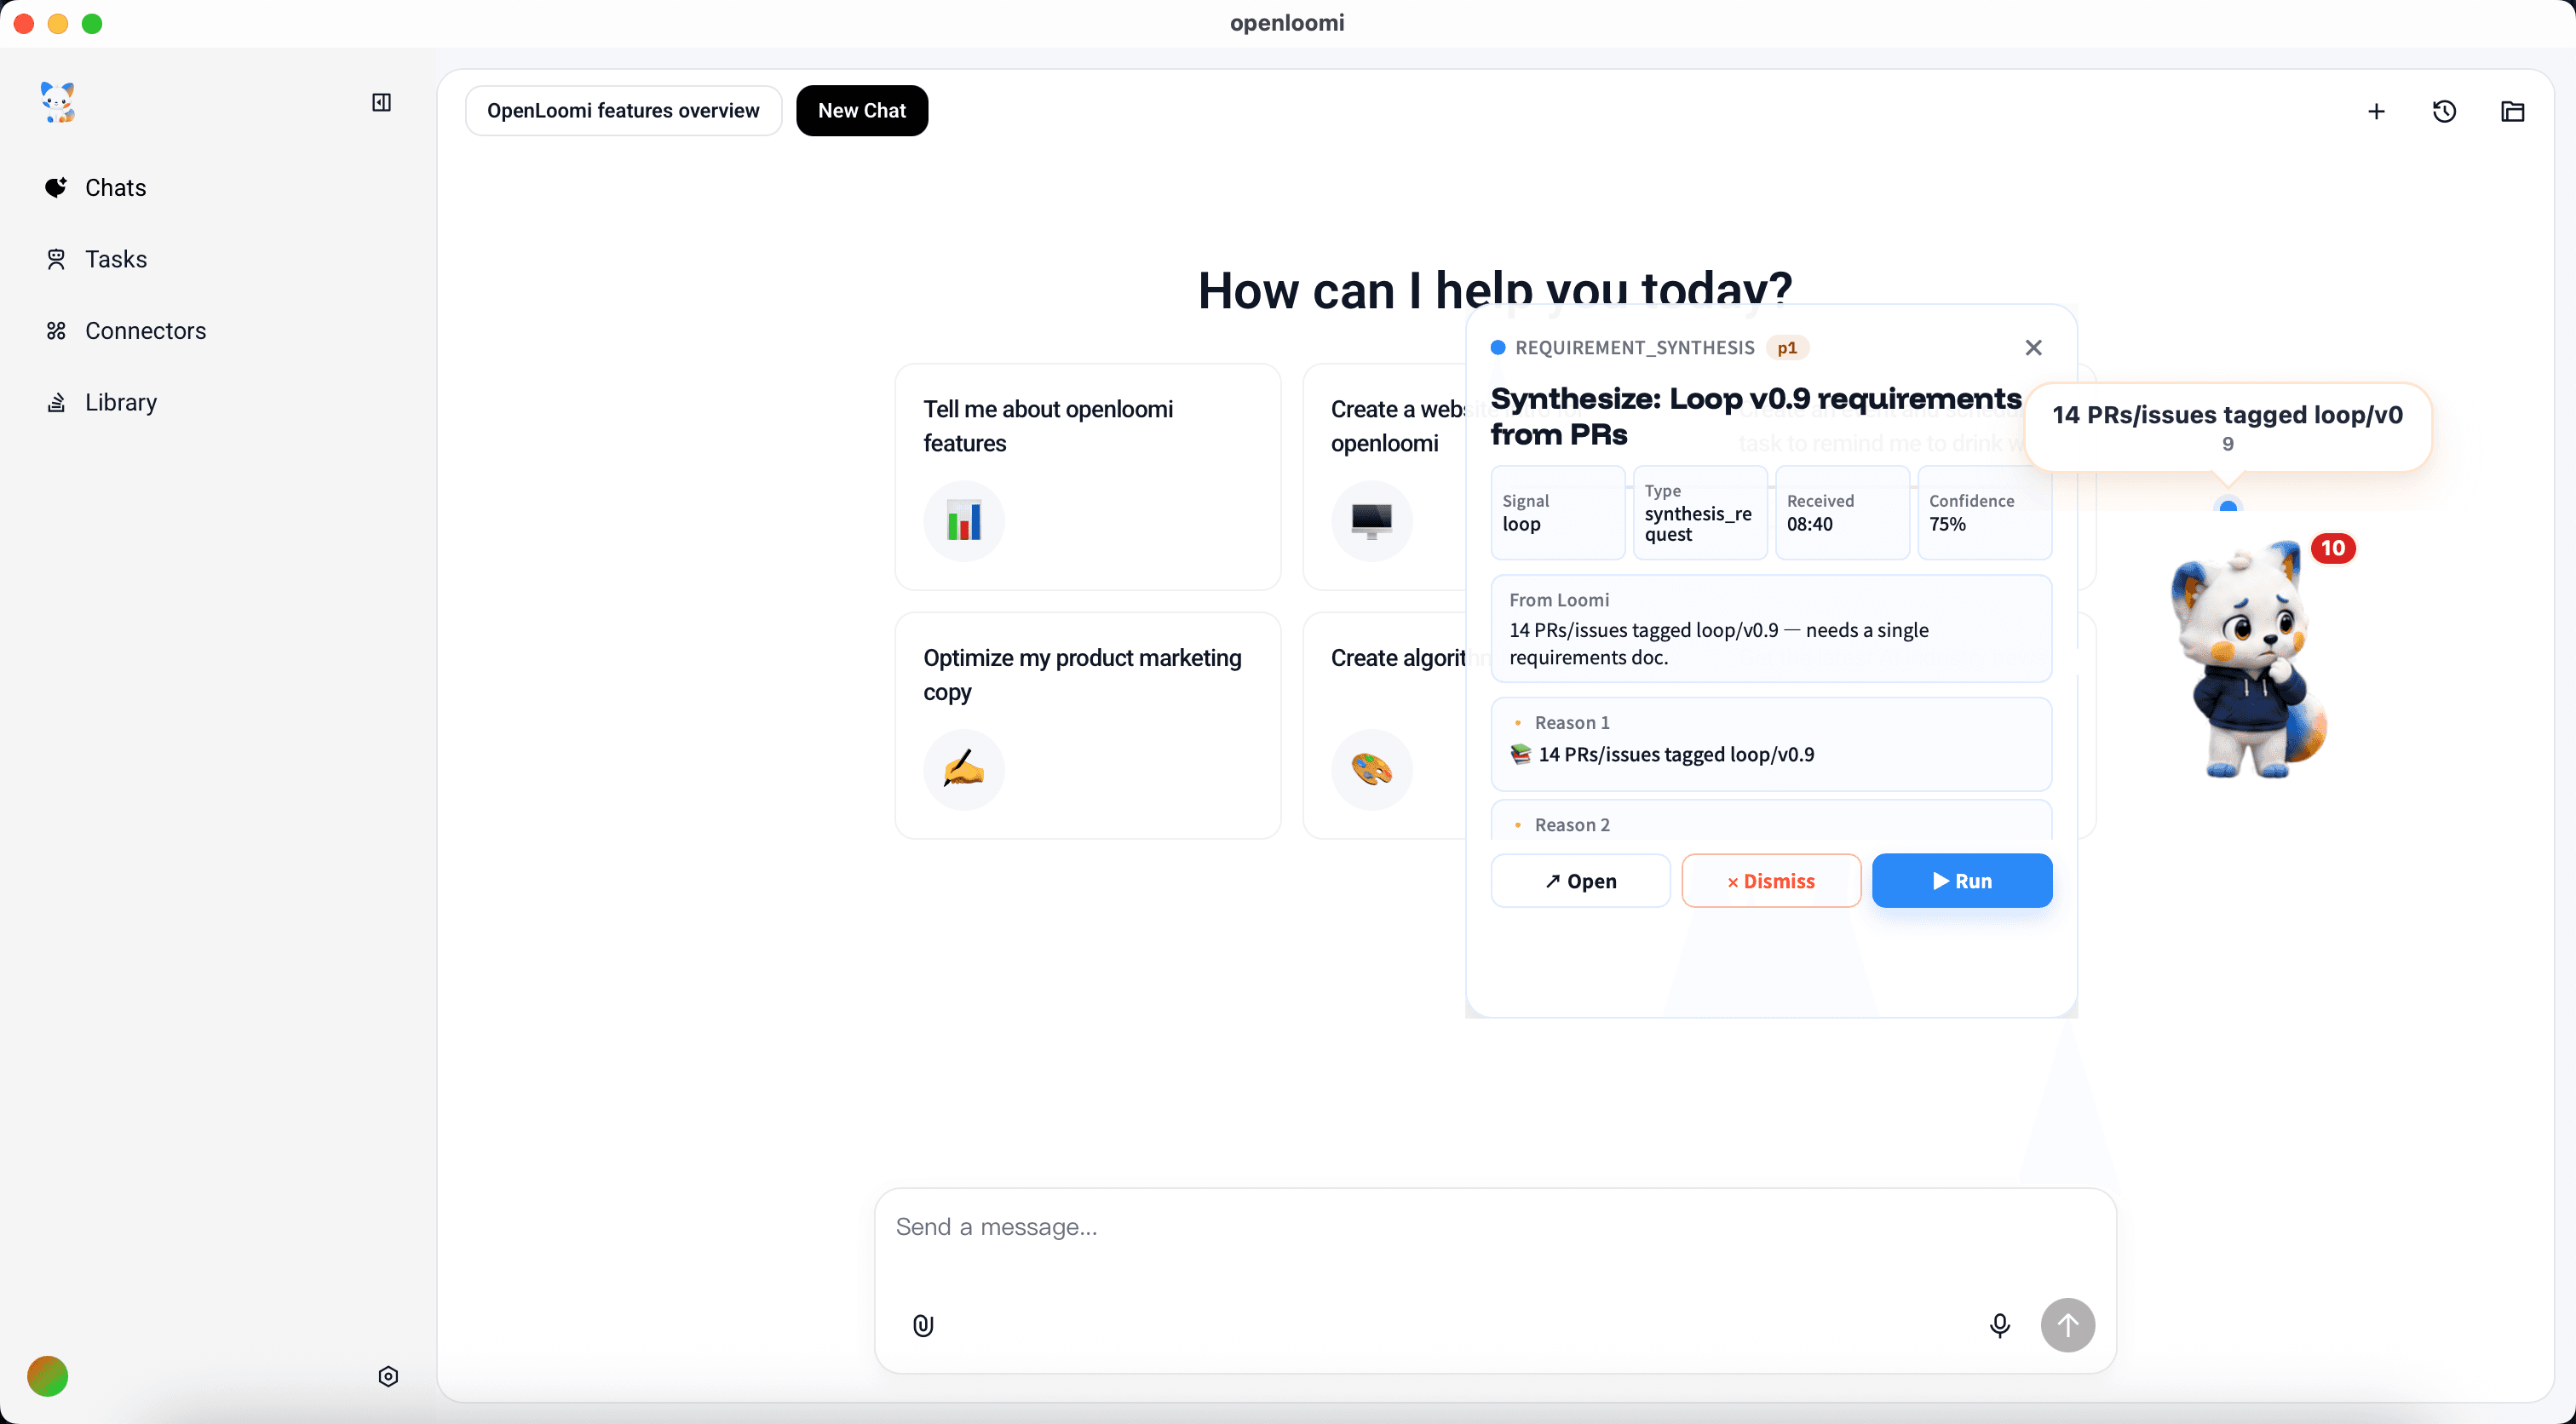This screenshot has width=2576, height=1424.
Task: Click the books emoji in Reason 1
Action: click(1520, 754)
